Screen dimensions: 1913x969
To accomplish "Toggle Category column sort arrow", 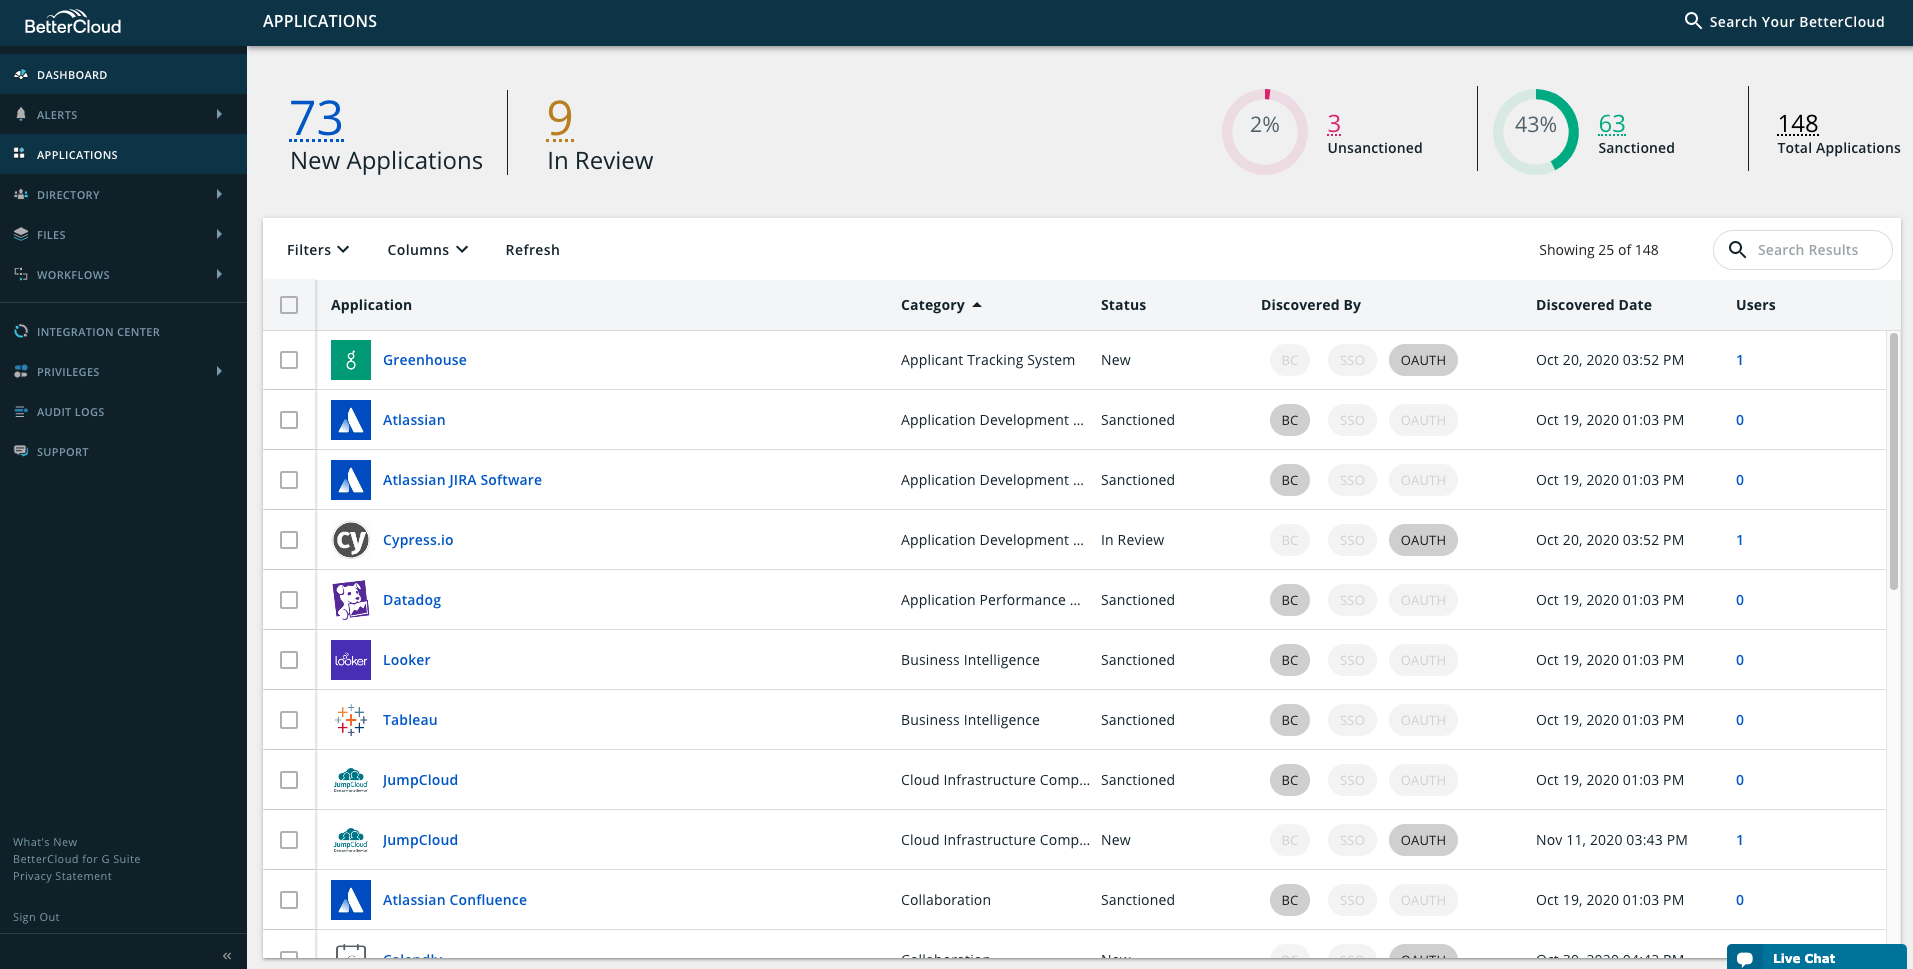I will tap(977, 305).
